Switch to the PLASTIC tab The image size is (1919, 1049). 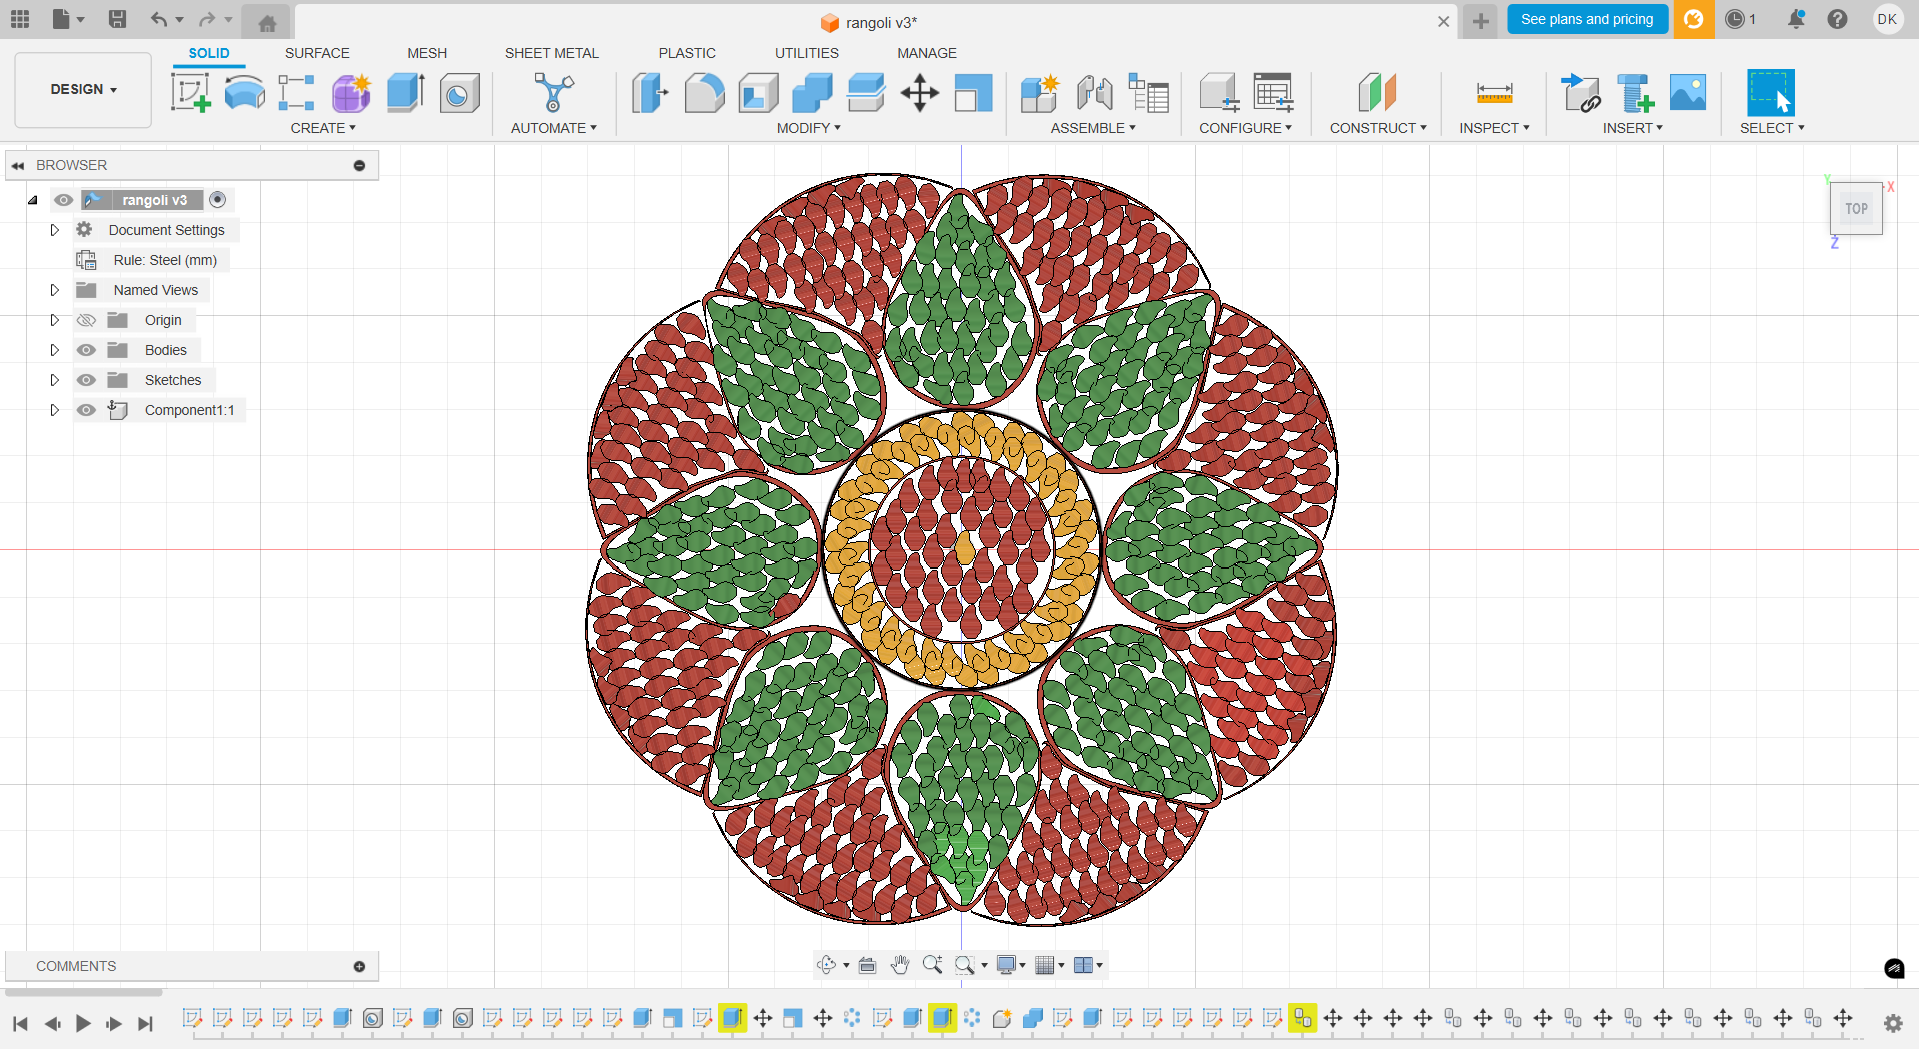[687, 53]
